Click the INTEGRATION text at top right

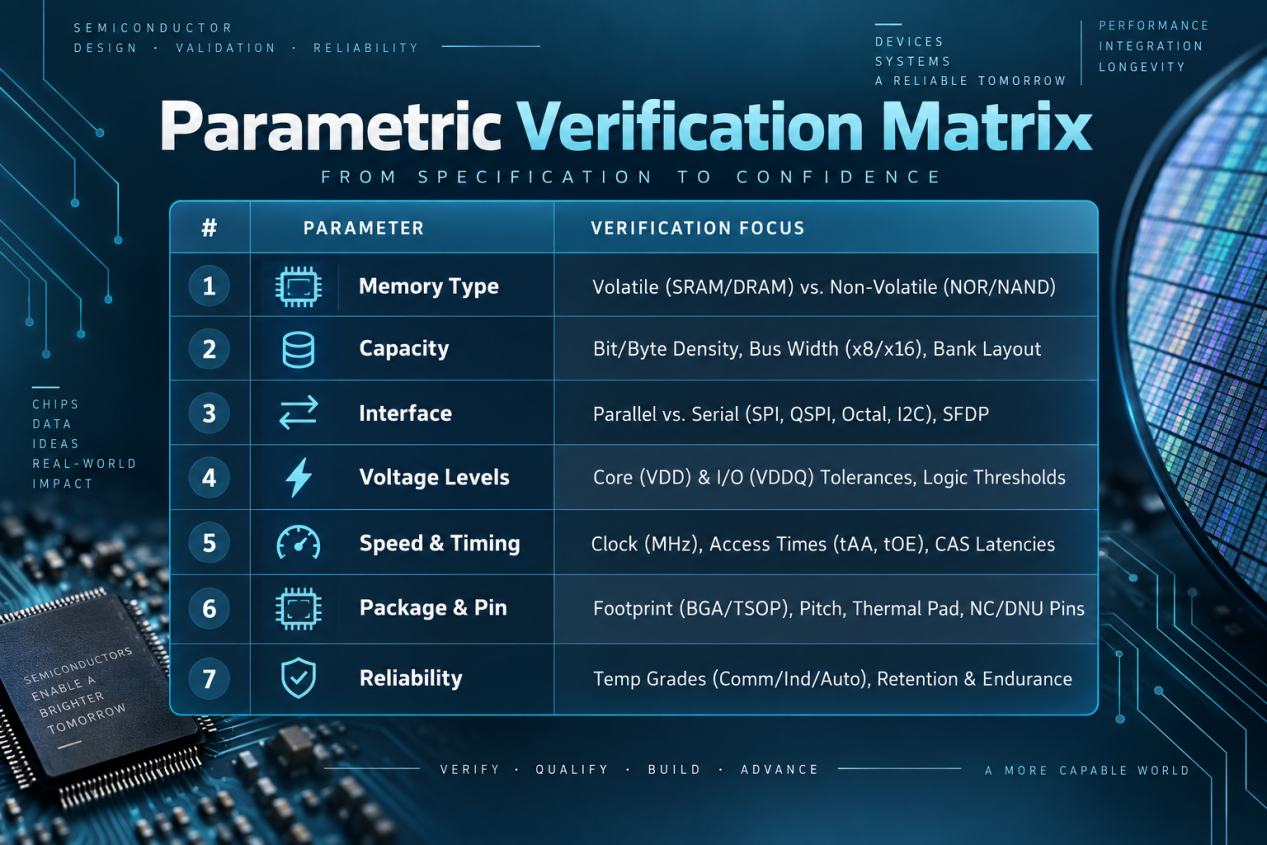[1151, 46]
